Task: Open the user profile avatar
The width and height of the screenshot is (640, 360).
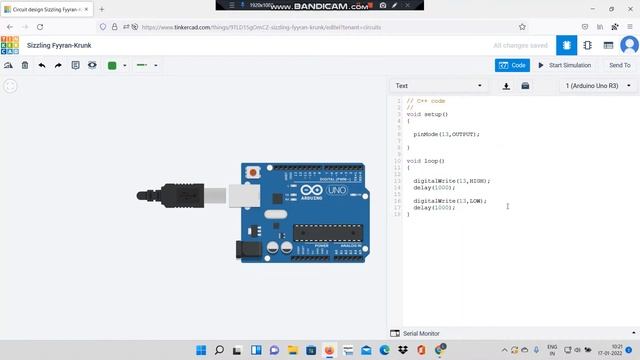Action: tap(629, 45)
